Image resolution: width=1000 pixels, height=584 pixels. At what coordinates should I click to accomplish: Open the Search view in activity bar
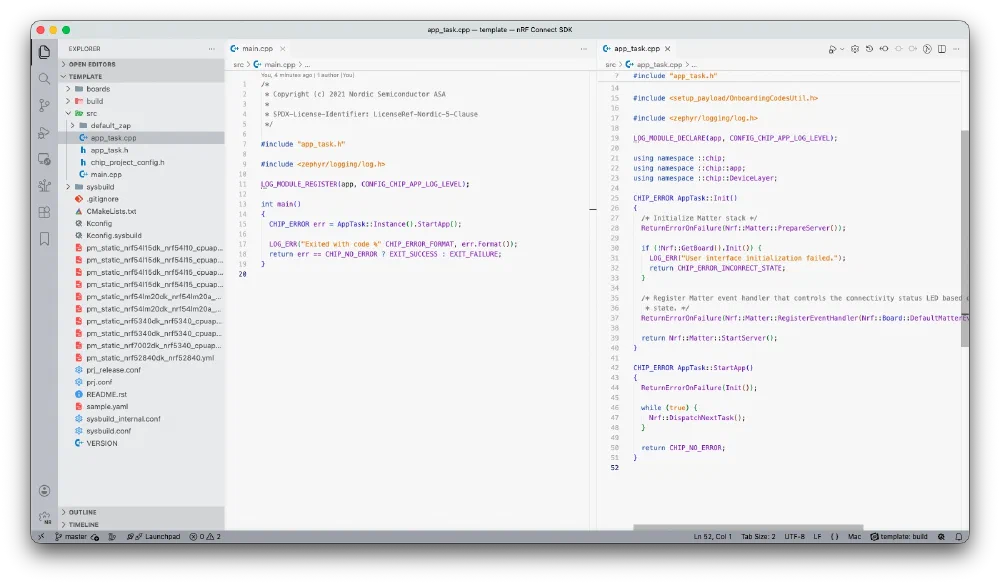pos(44,79)
